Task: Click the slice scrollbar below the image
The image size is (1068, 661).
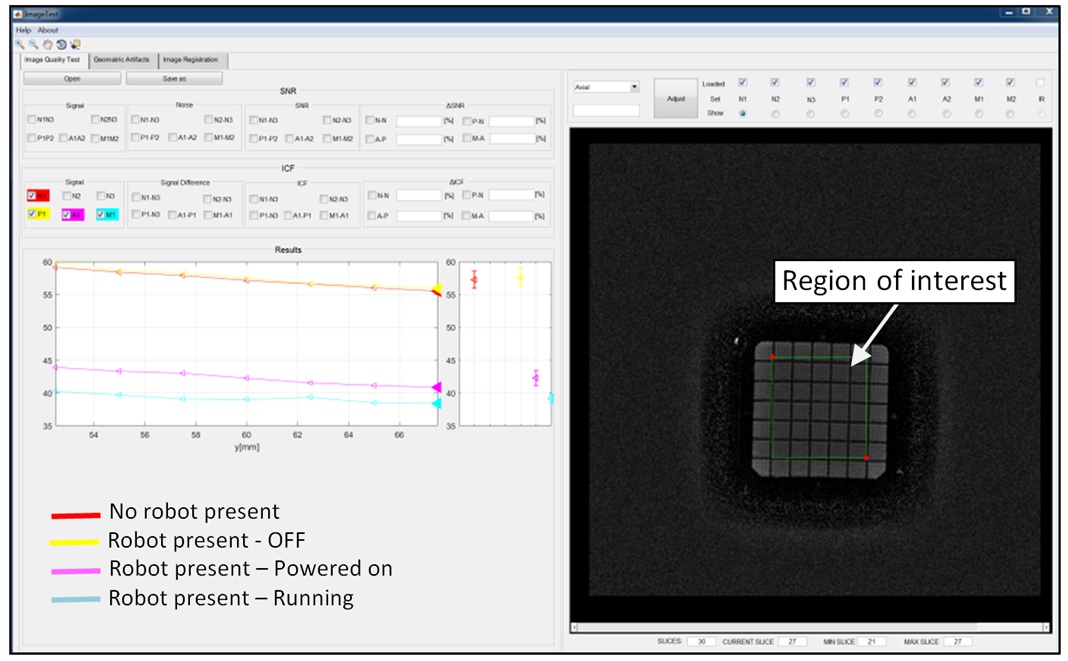Action: pos(810,627)
